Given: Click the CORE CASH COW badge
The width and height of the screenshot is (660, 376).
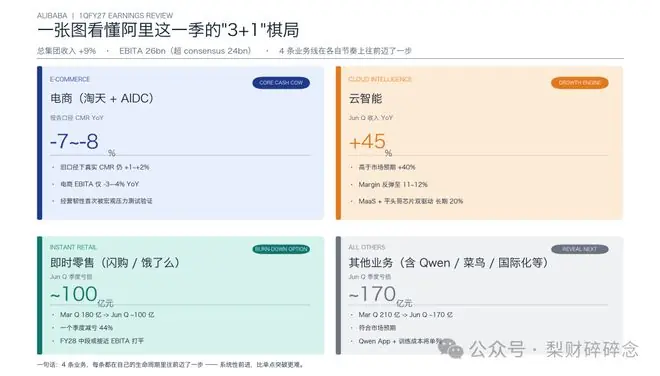Looking at the screenshot, I should [281, 83].
